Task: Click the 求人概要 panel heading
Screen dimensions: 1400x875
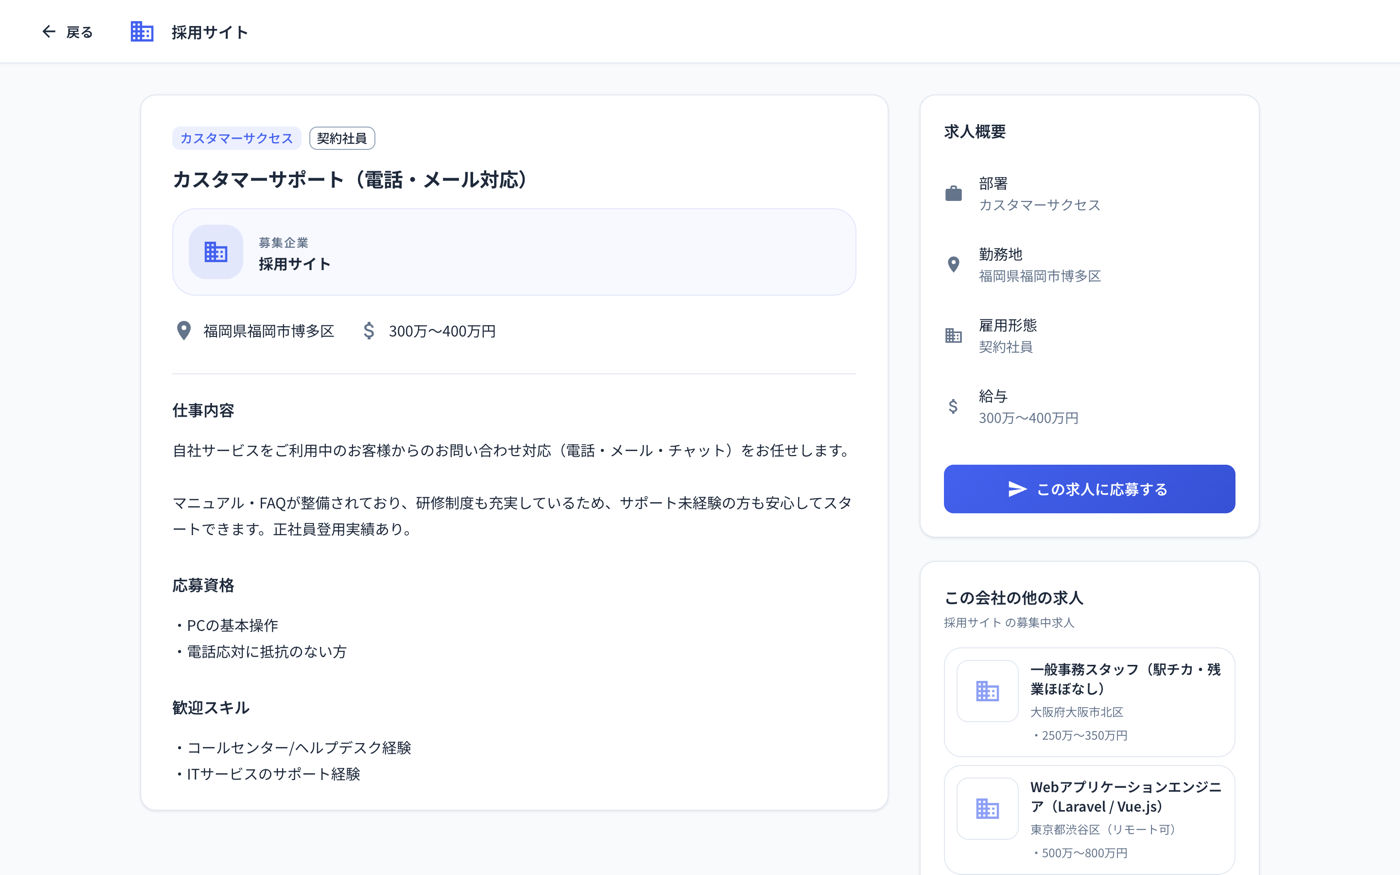Action: pyautogui.click(x=975, y=132)
